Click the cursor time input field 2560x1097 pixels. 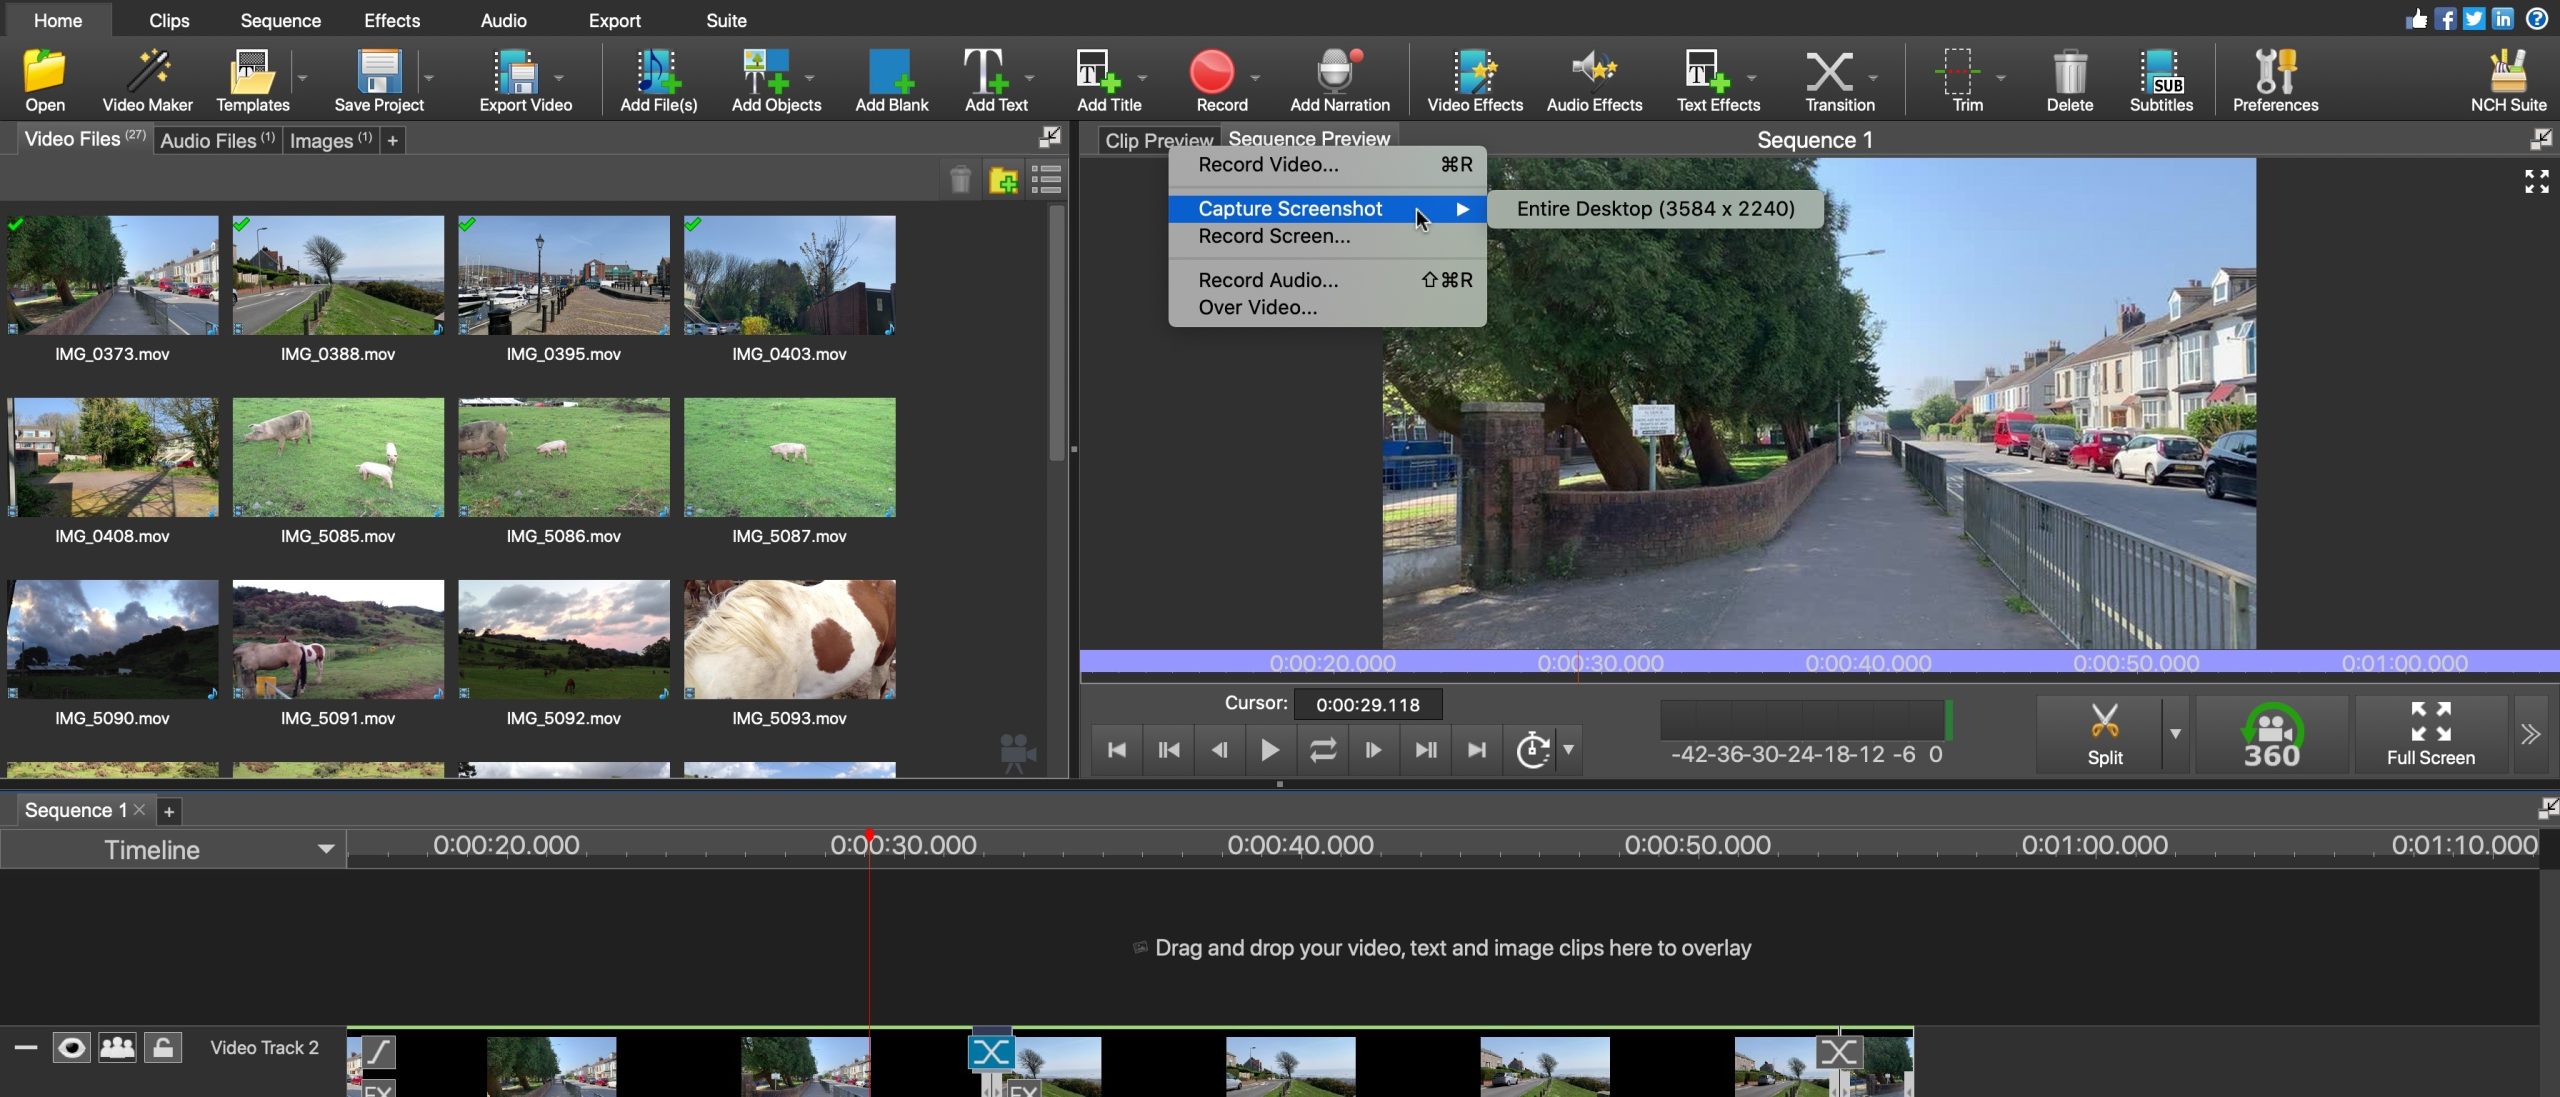[1368, 705]
